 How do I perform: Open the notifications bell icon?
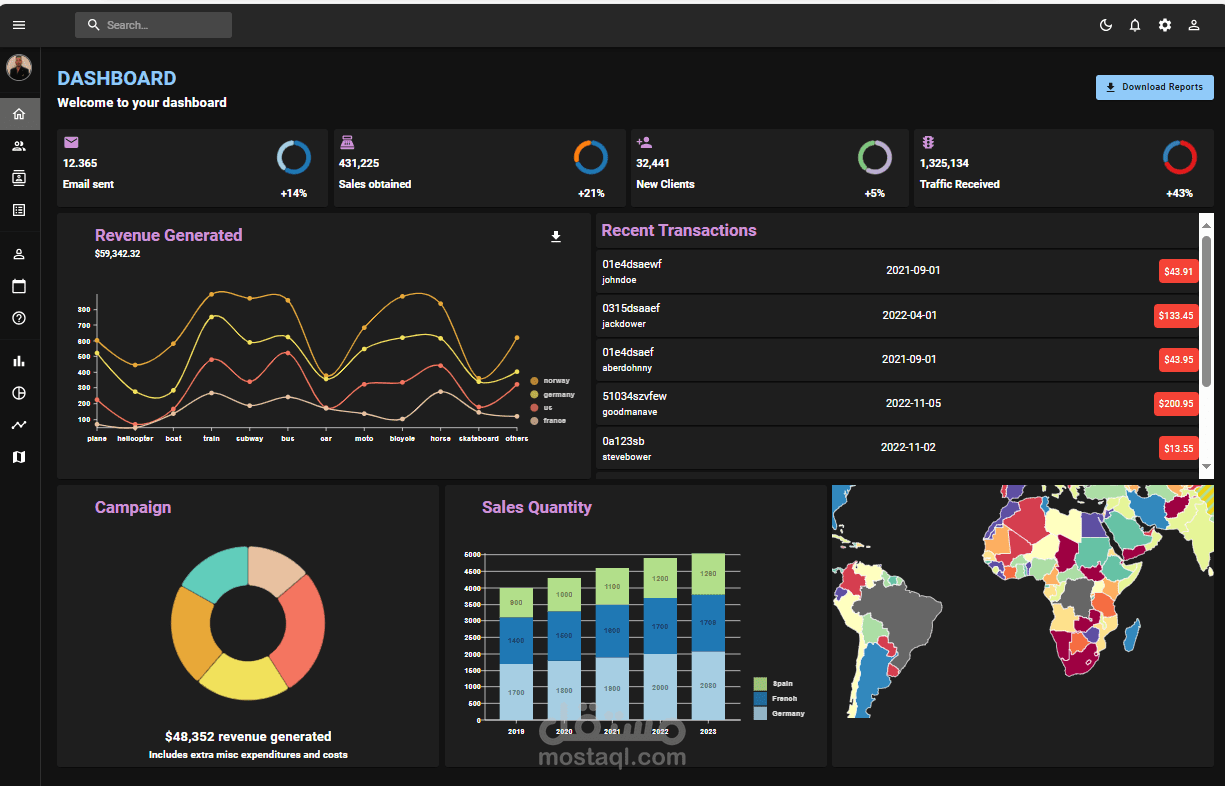(x=1135, y=25)
